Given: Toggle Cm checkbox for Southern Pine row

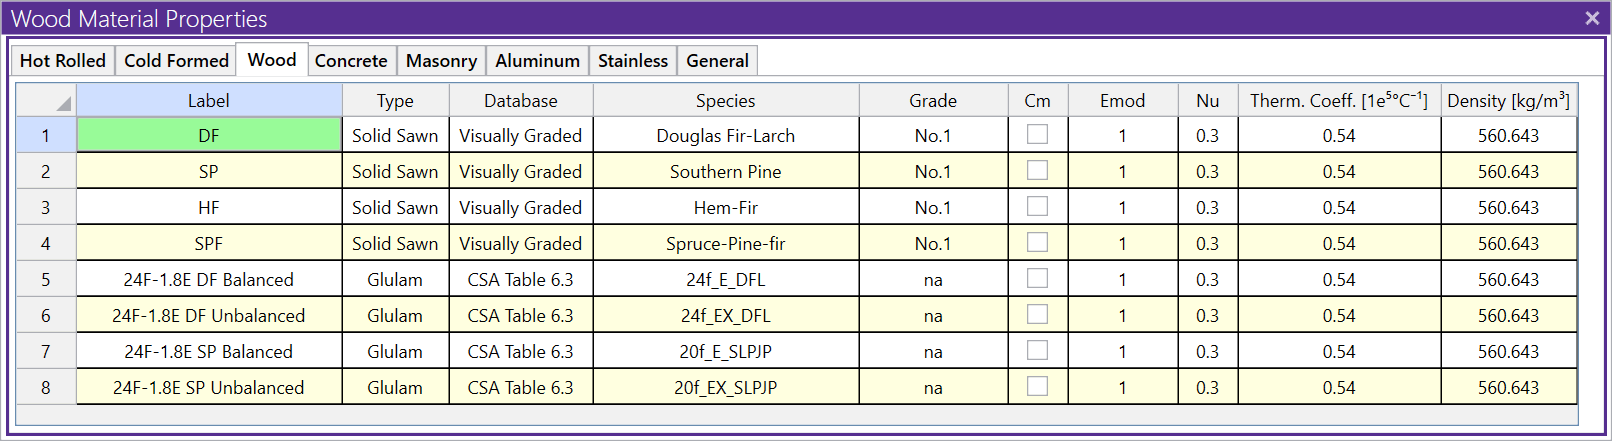Looking at the screenshot, I should [1037, 170].
